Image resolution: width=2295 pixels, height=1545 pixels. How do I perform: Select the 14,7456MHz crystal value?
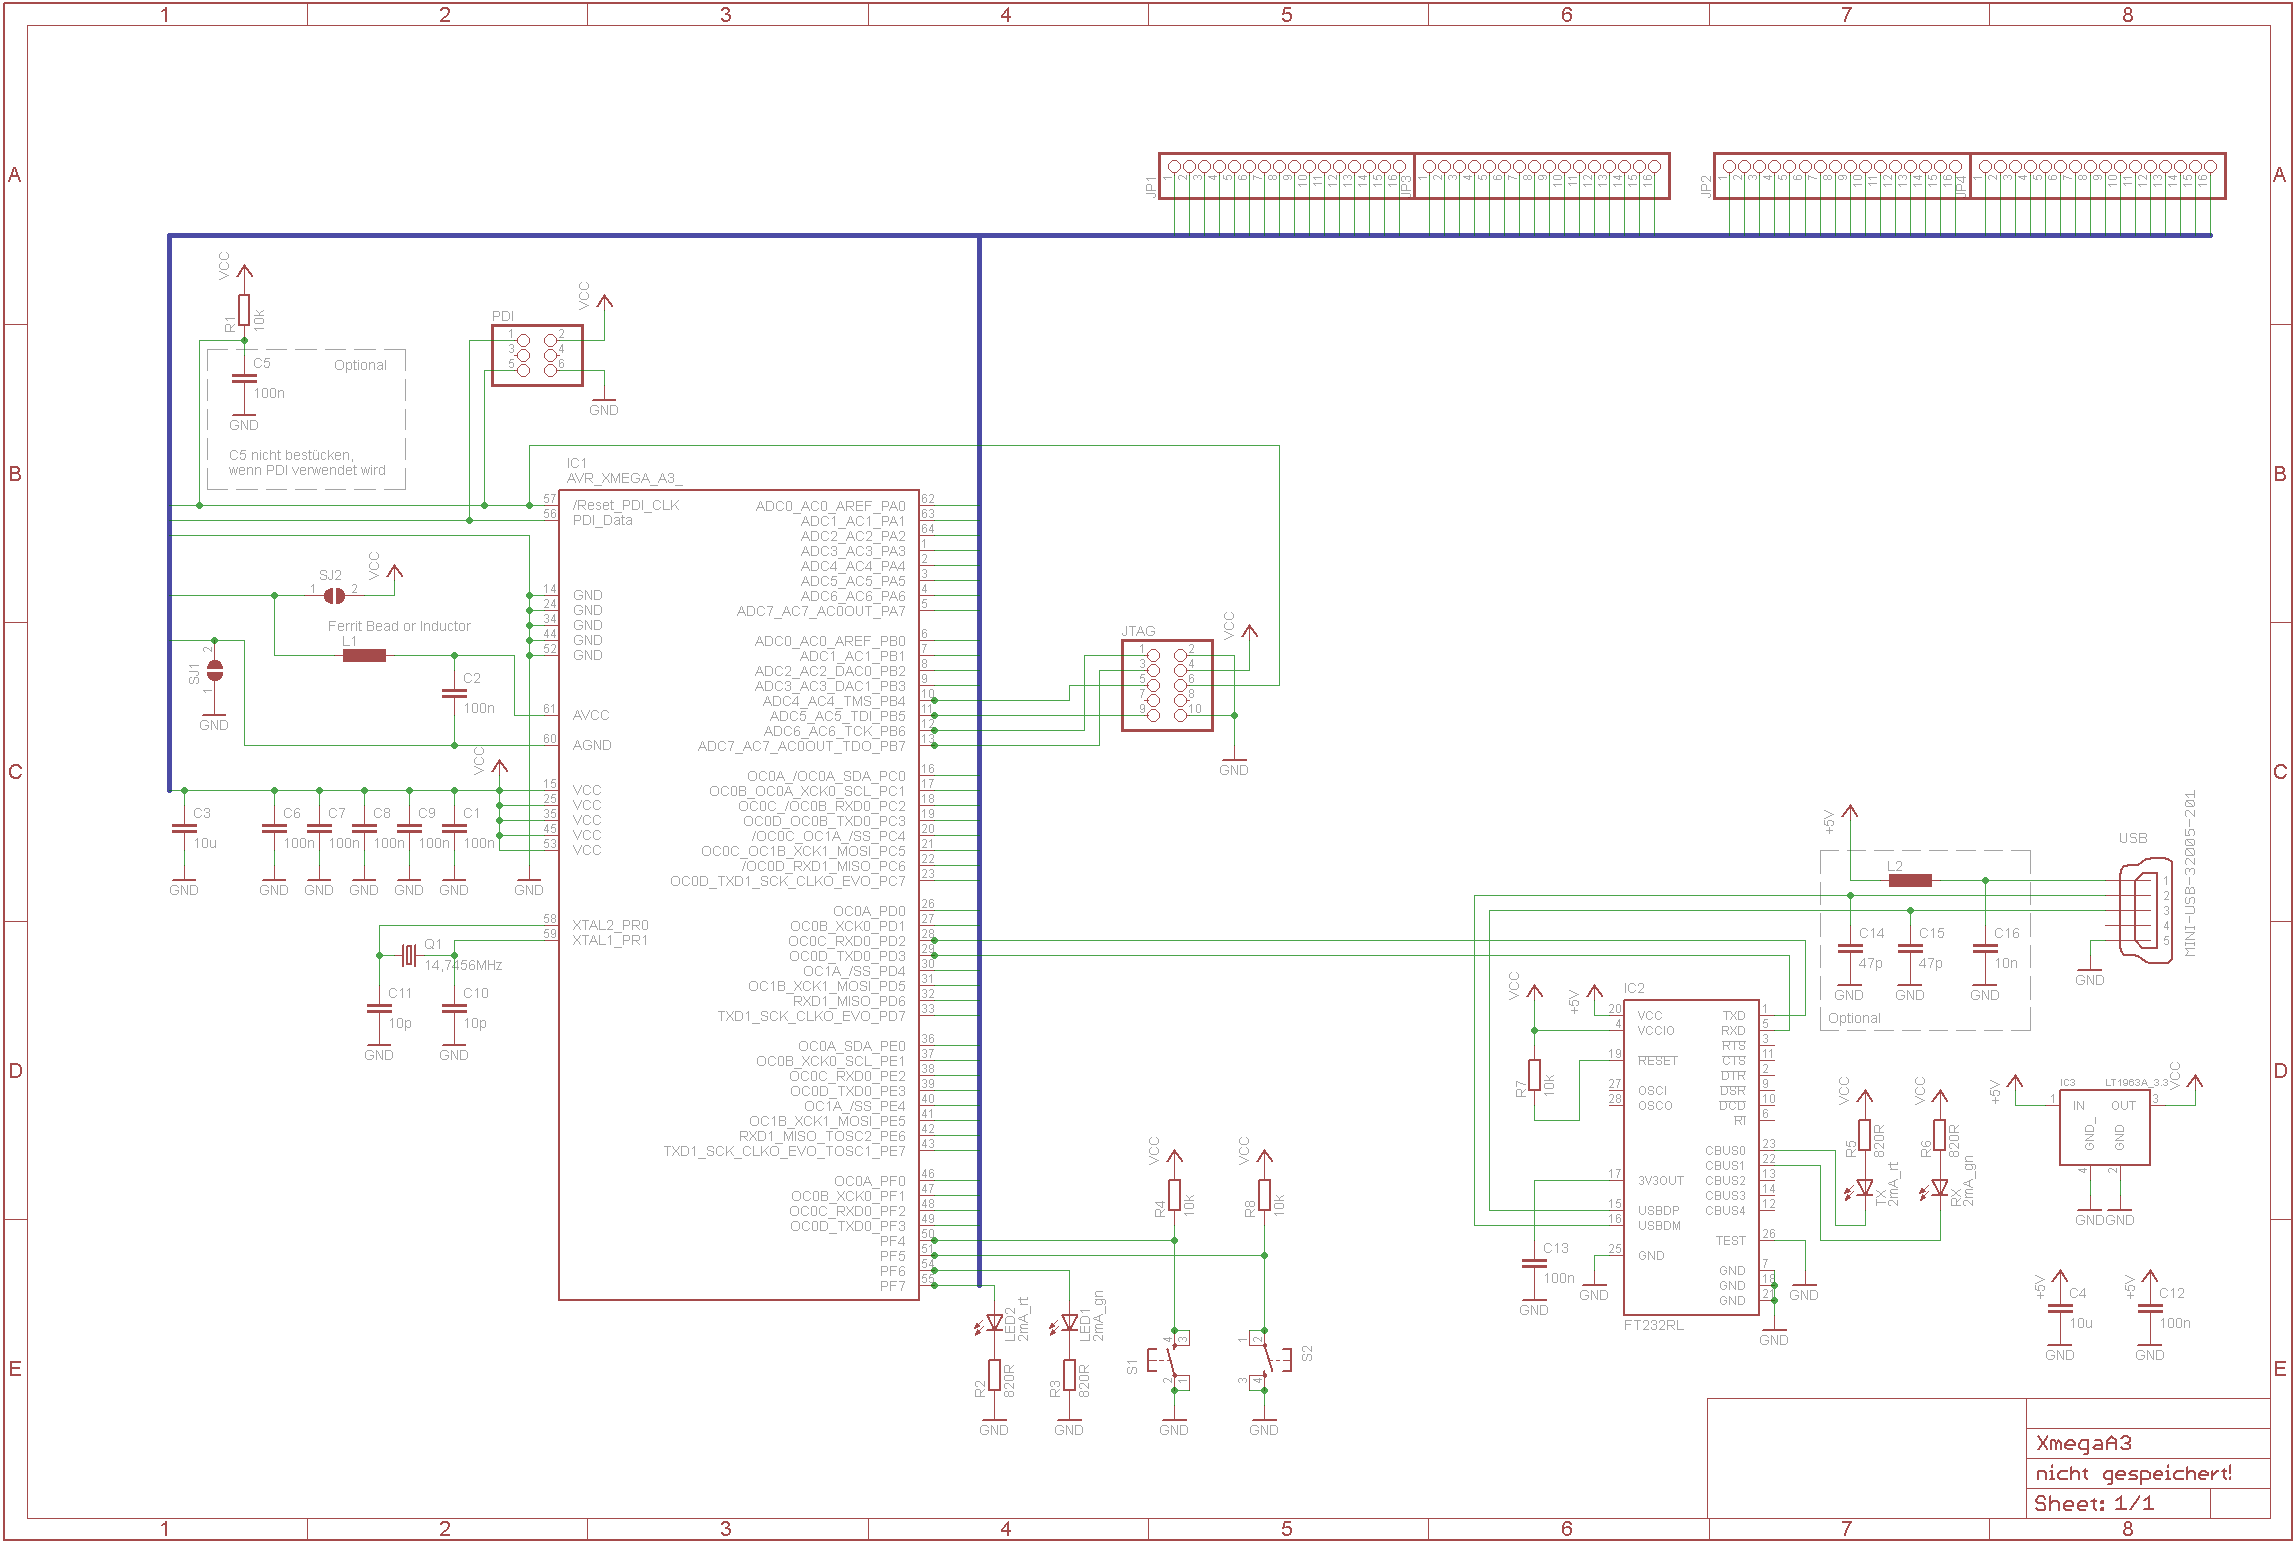(463, 965)
